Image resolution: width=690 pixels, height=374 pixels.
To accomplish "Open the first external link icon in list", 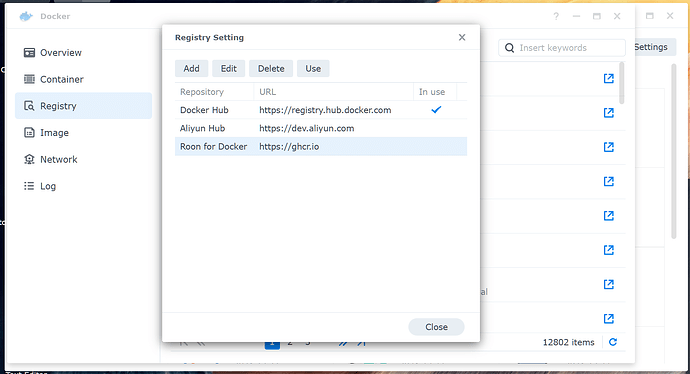I will tap(609, 78).
